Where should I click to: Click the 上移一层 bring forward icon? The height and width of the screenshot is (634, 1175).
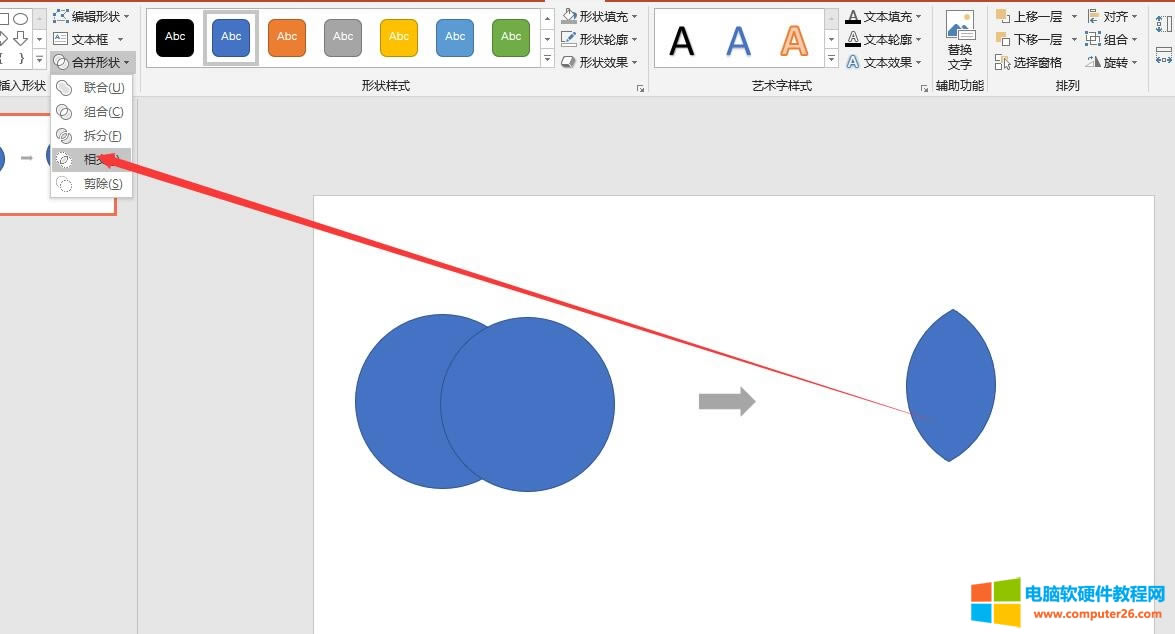coord(1003,16)
